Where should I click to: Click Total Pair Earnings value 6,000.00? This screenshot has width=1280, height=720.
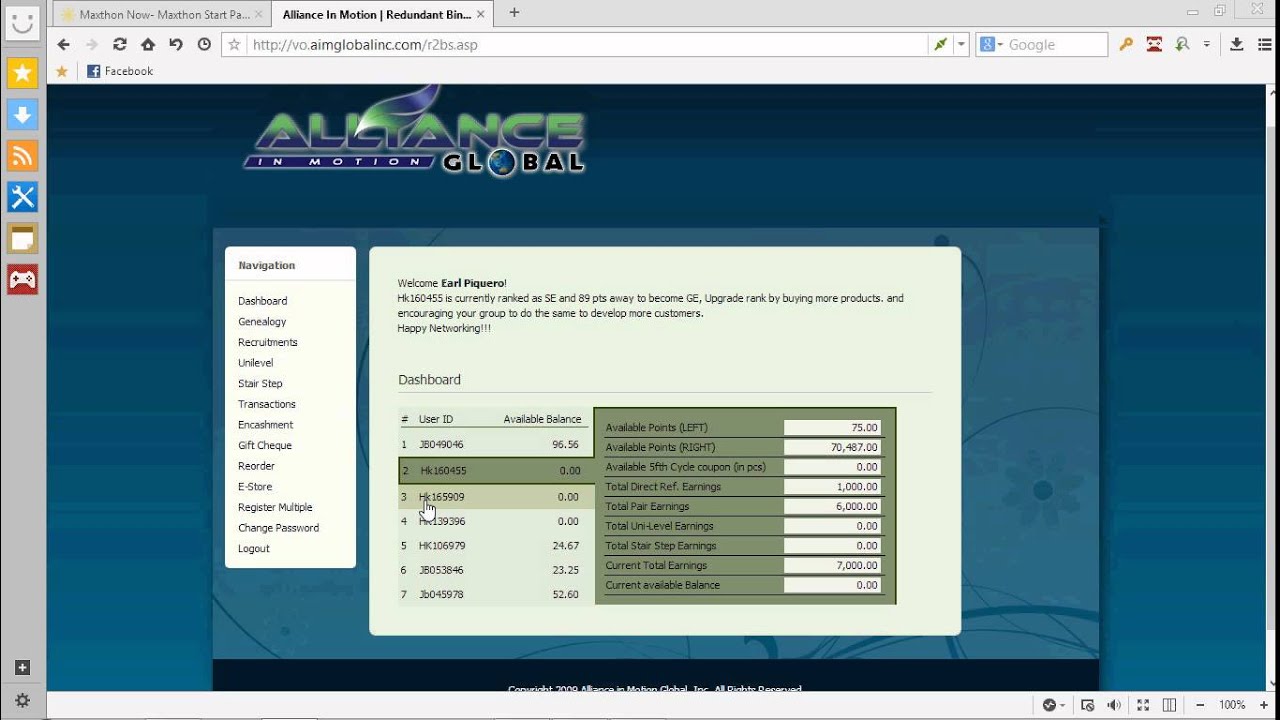(832, 506)
